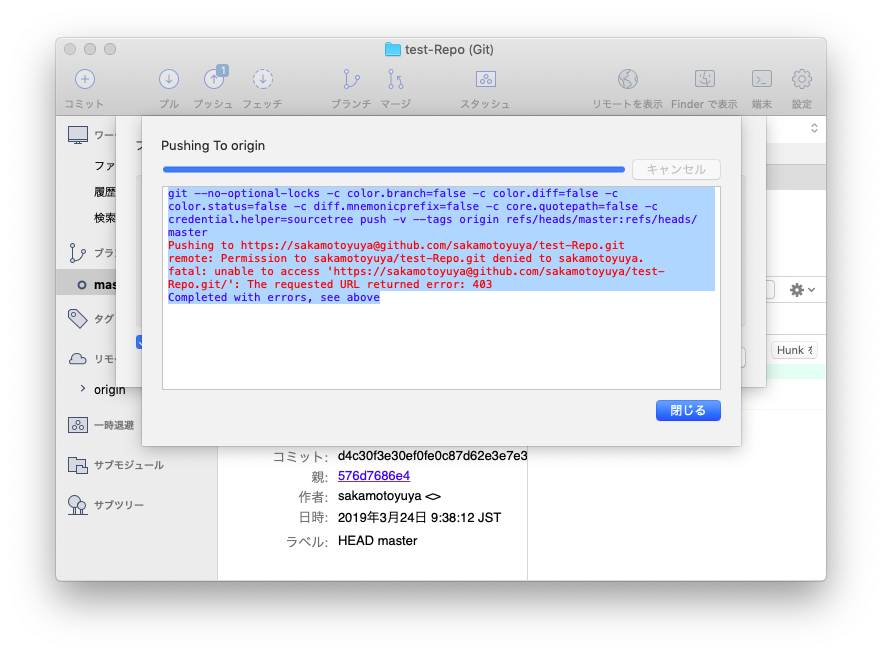Open the ブランチ (Branch) tool

point(351,80)
